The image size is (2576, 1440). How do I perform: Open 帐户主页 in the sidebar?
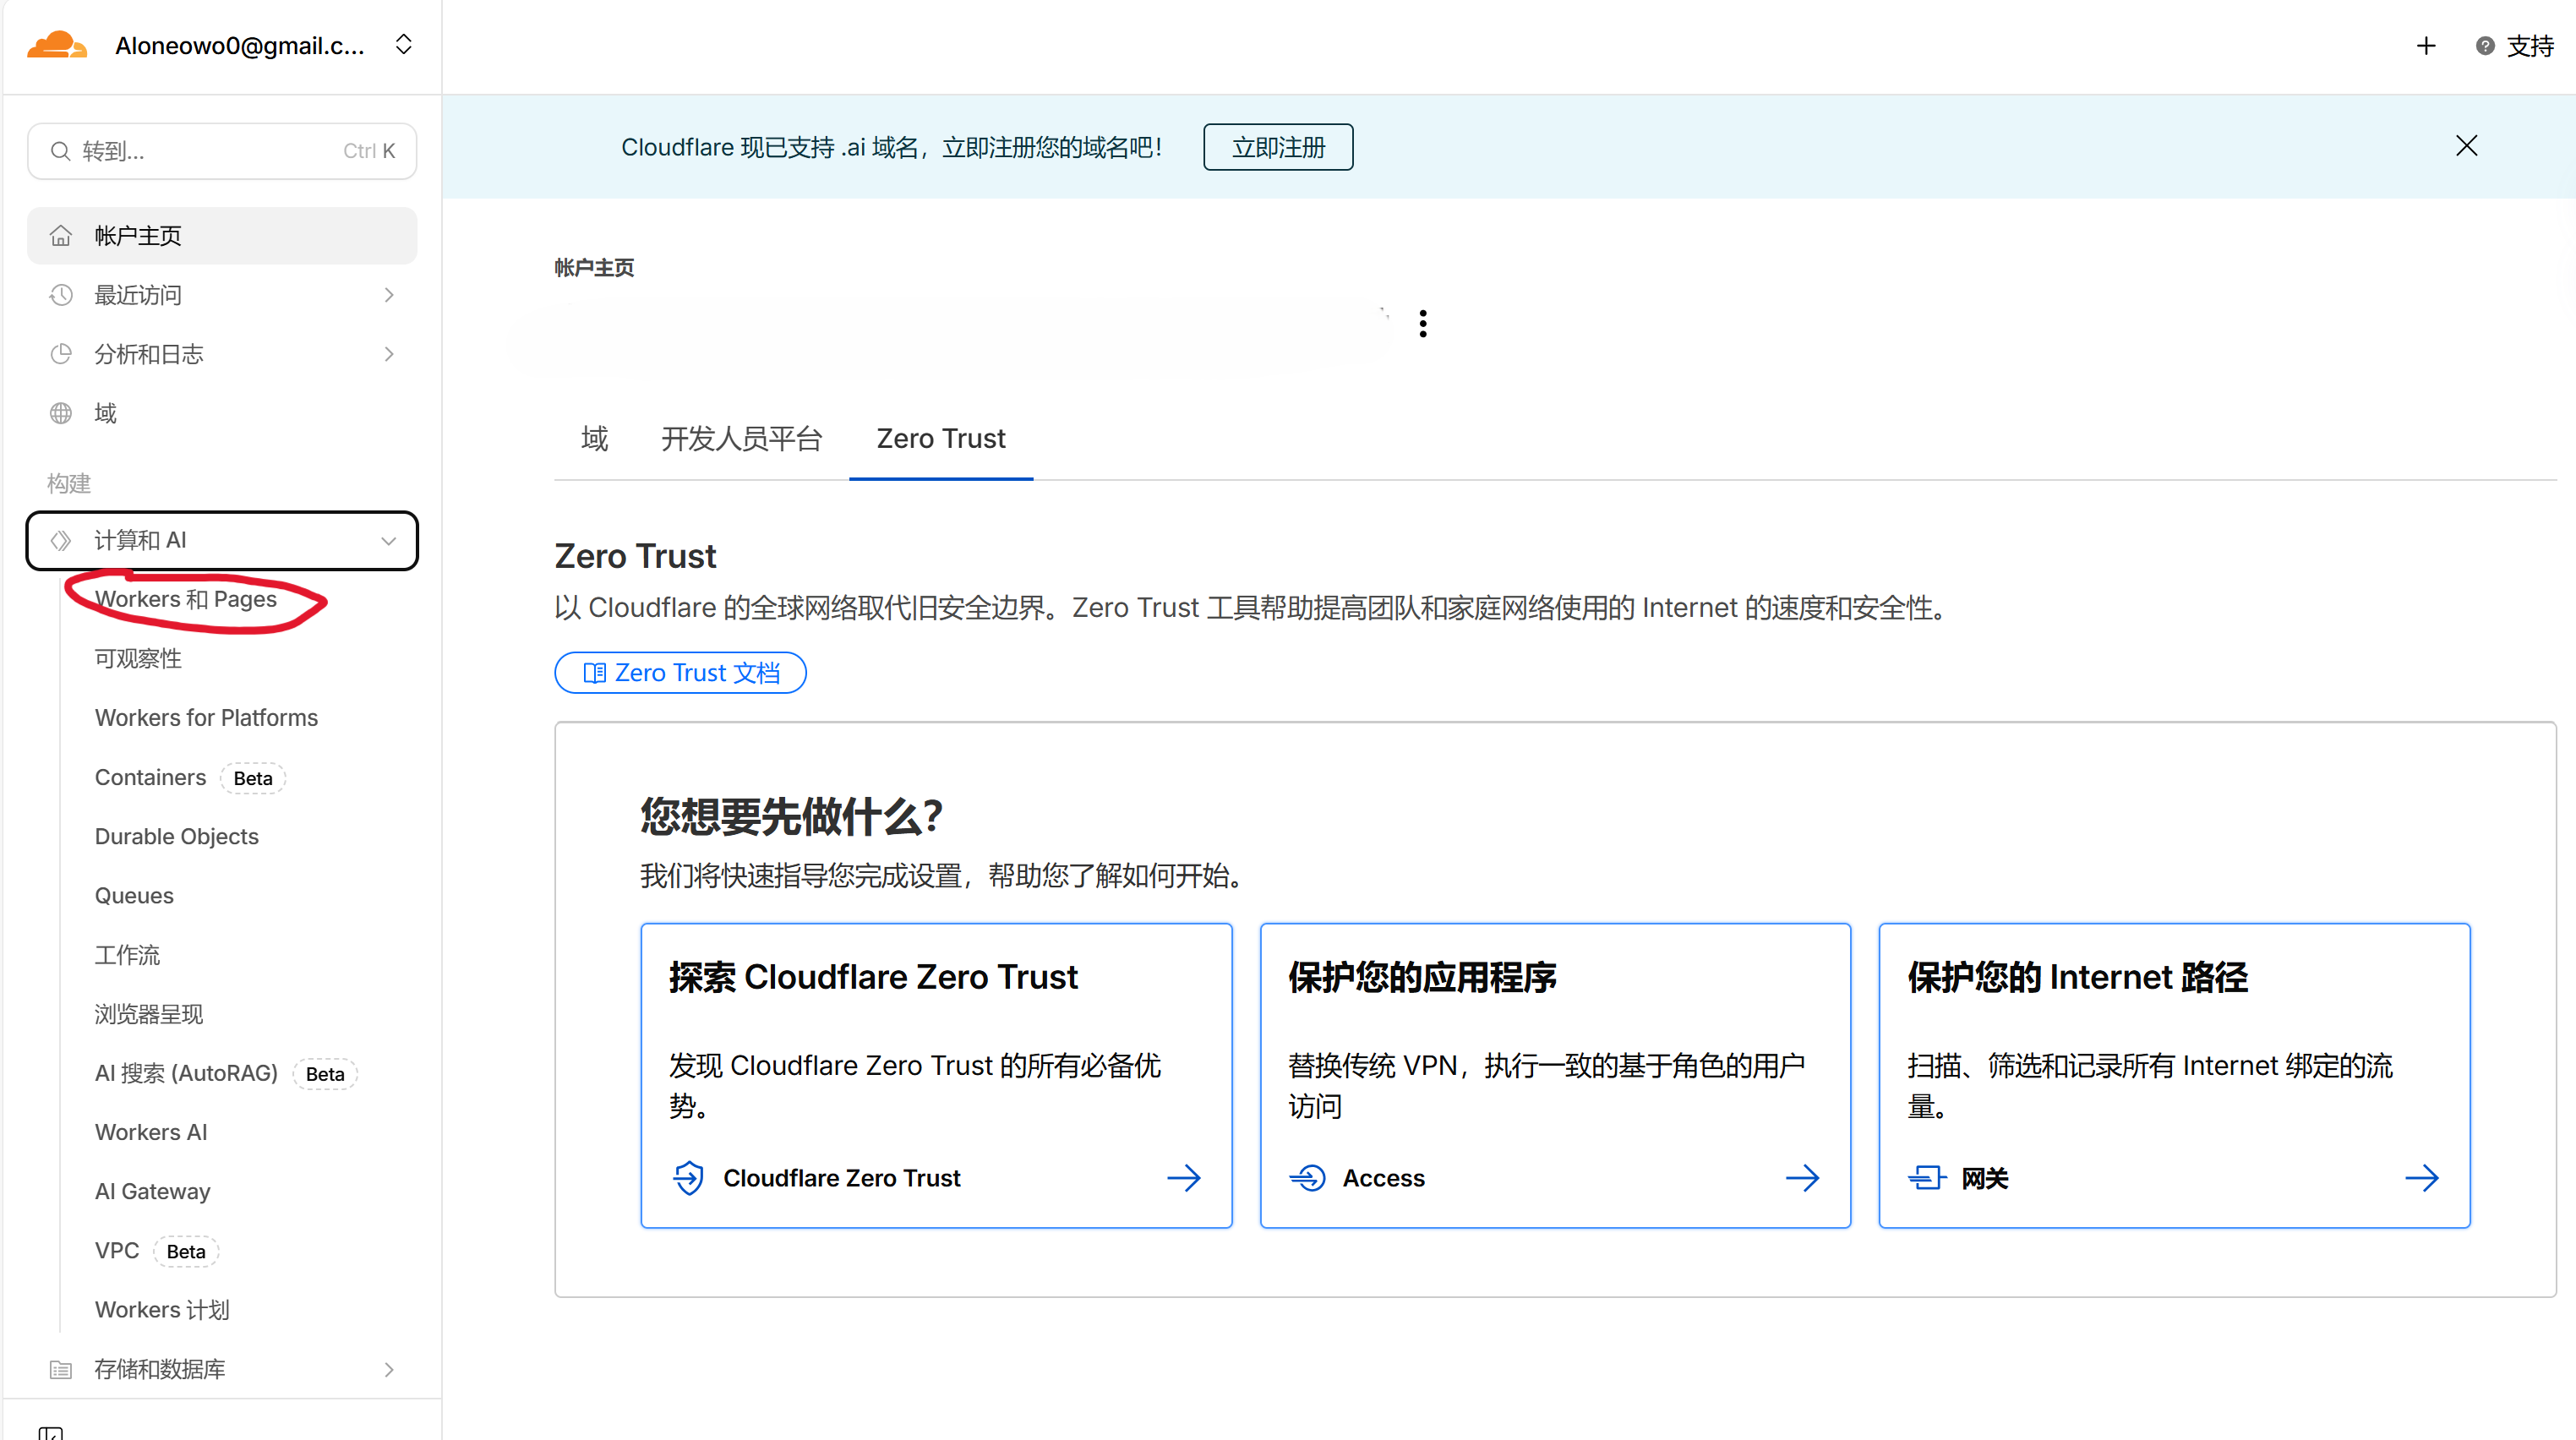(x=222, y=236)
